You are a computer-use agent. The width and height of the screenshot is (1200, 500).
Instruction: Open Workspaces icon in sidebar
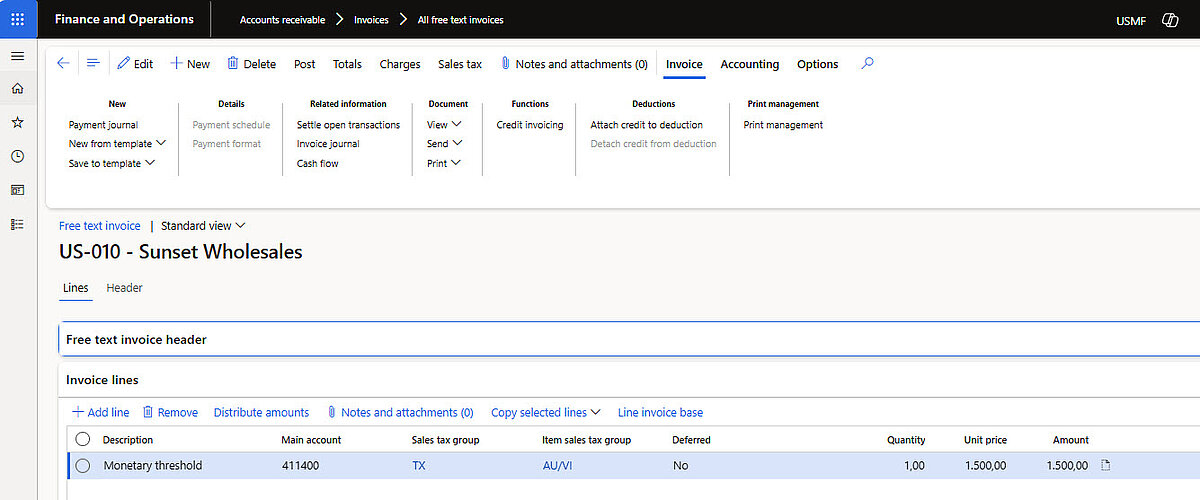click(x=17, y=190)
